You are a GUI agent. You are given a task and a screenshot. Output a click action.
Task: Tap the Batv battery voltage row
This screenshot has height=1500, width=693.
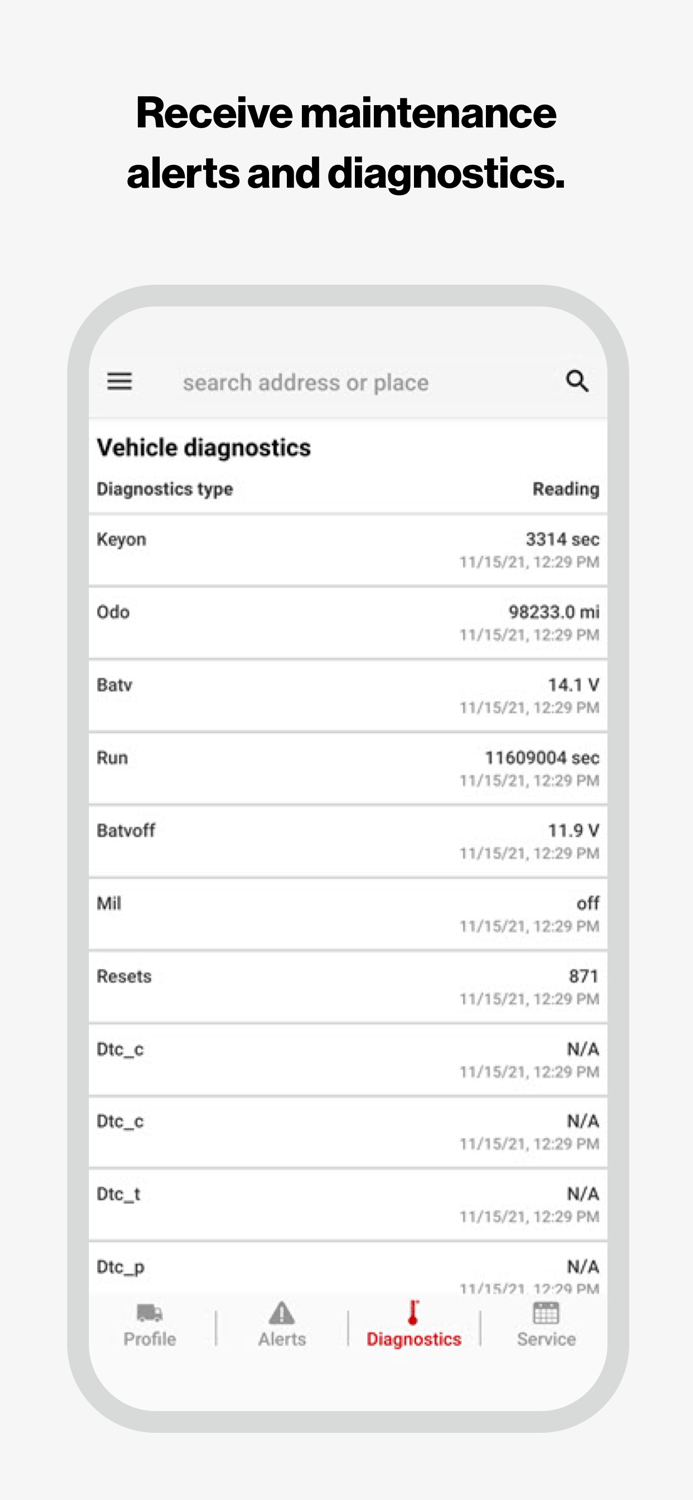347,695
